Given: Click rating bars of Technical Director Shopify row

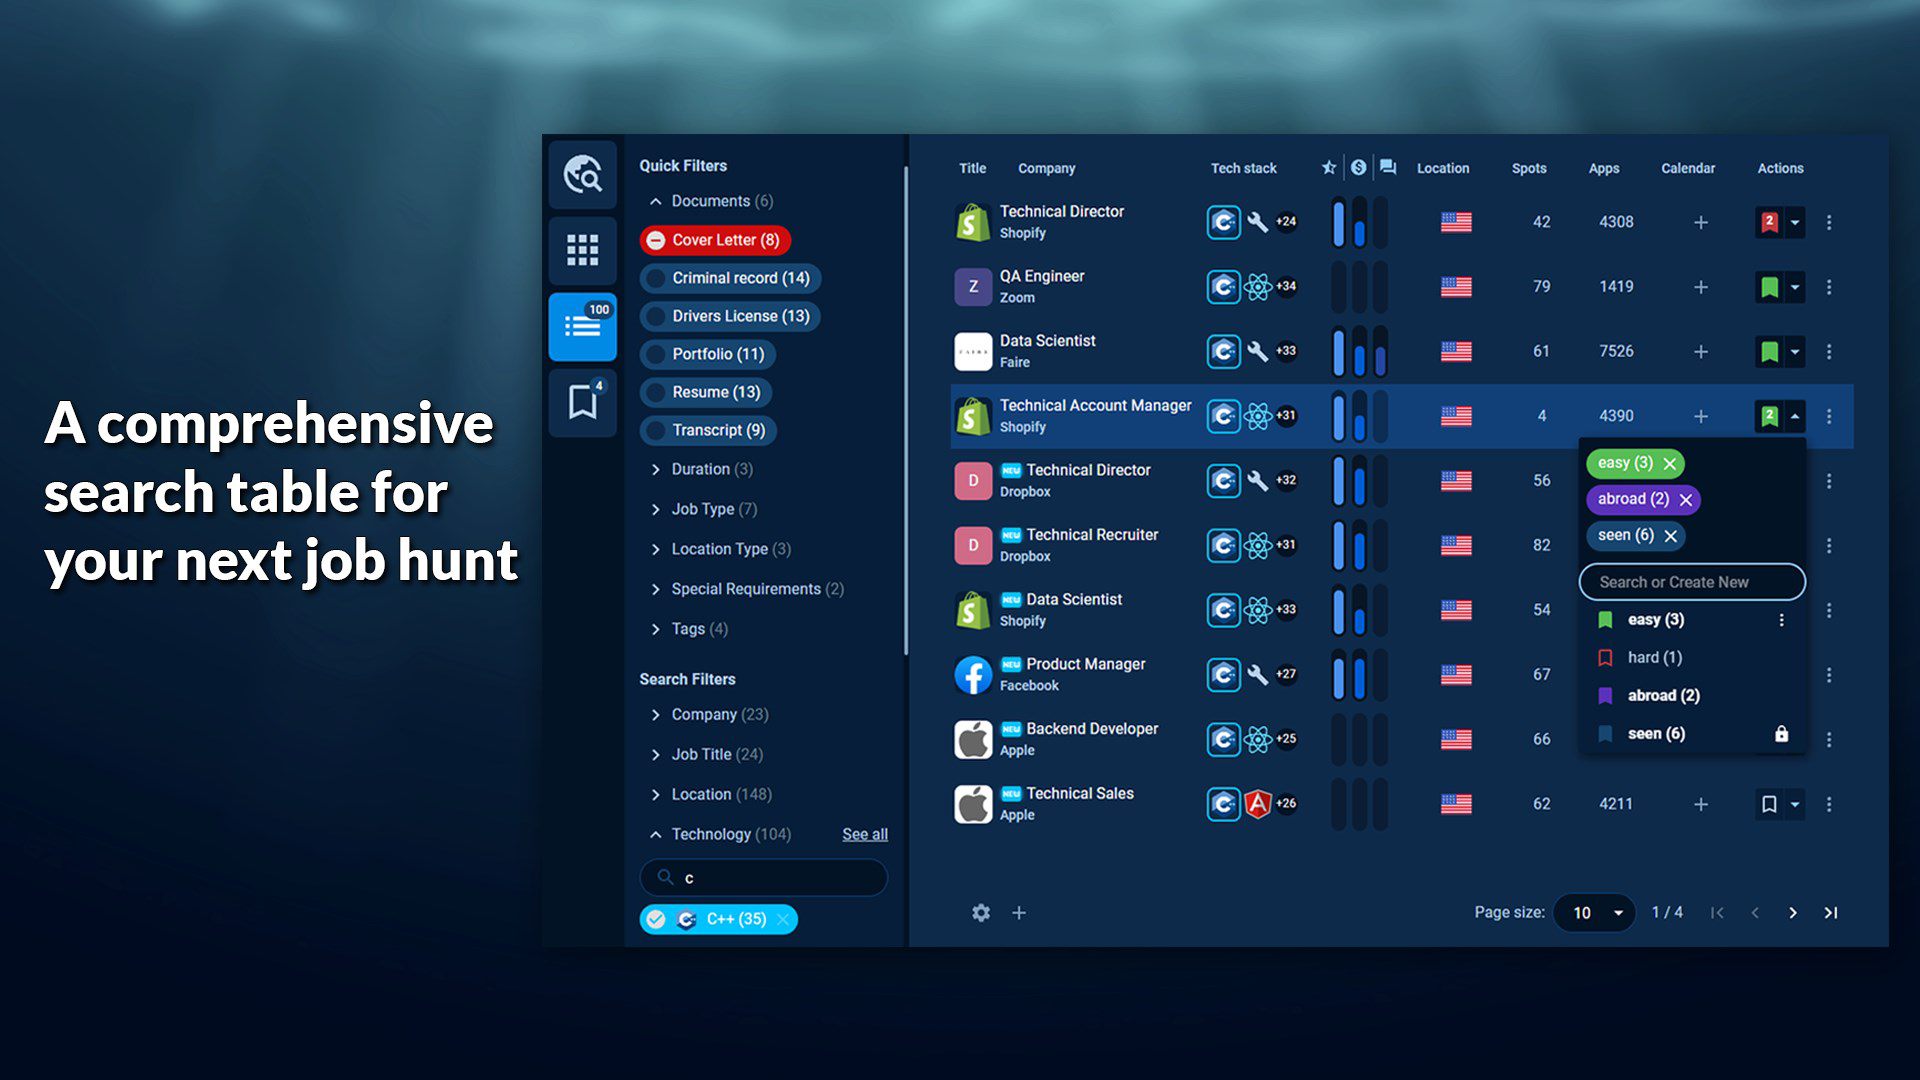Looking at the screenshot, I should tap(1359, 222).
